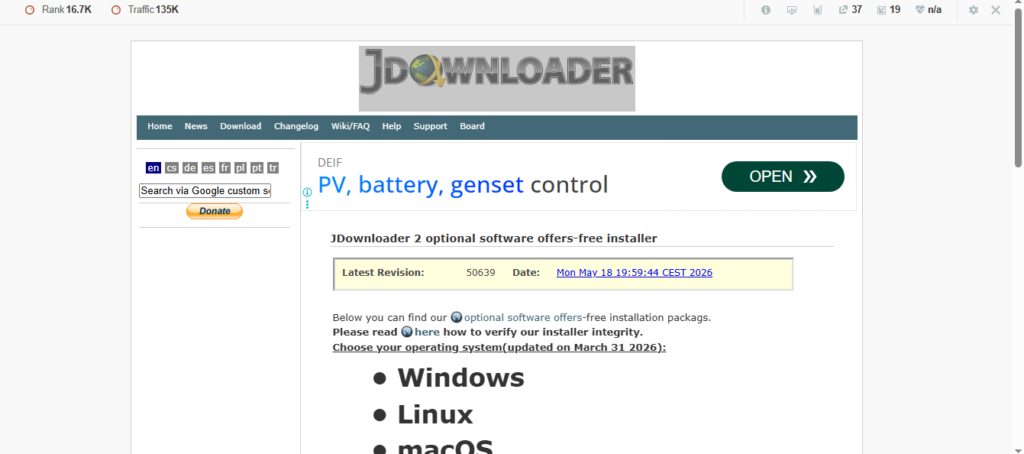
Task: Click the page report icon in the SEO toolbar
Action: click(x=818, y=10)
